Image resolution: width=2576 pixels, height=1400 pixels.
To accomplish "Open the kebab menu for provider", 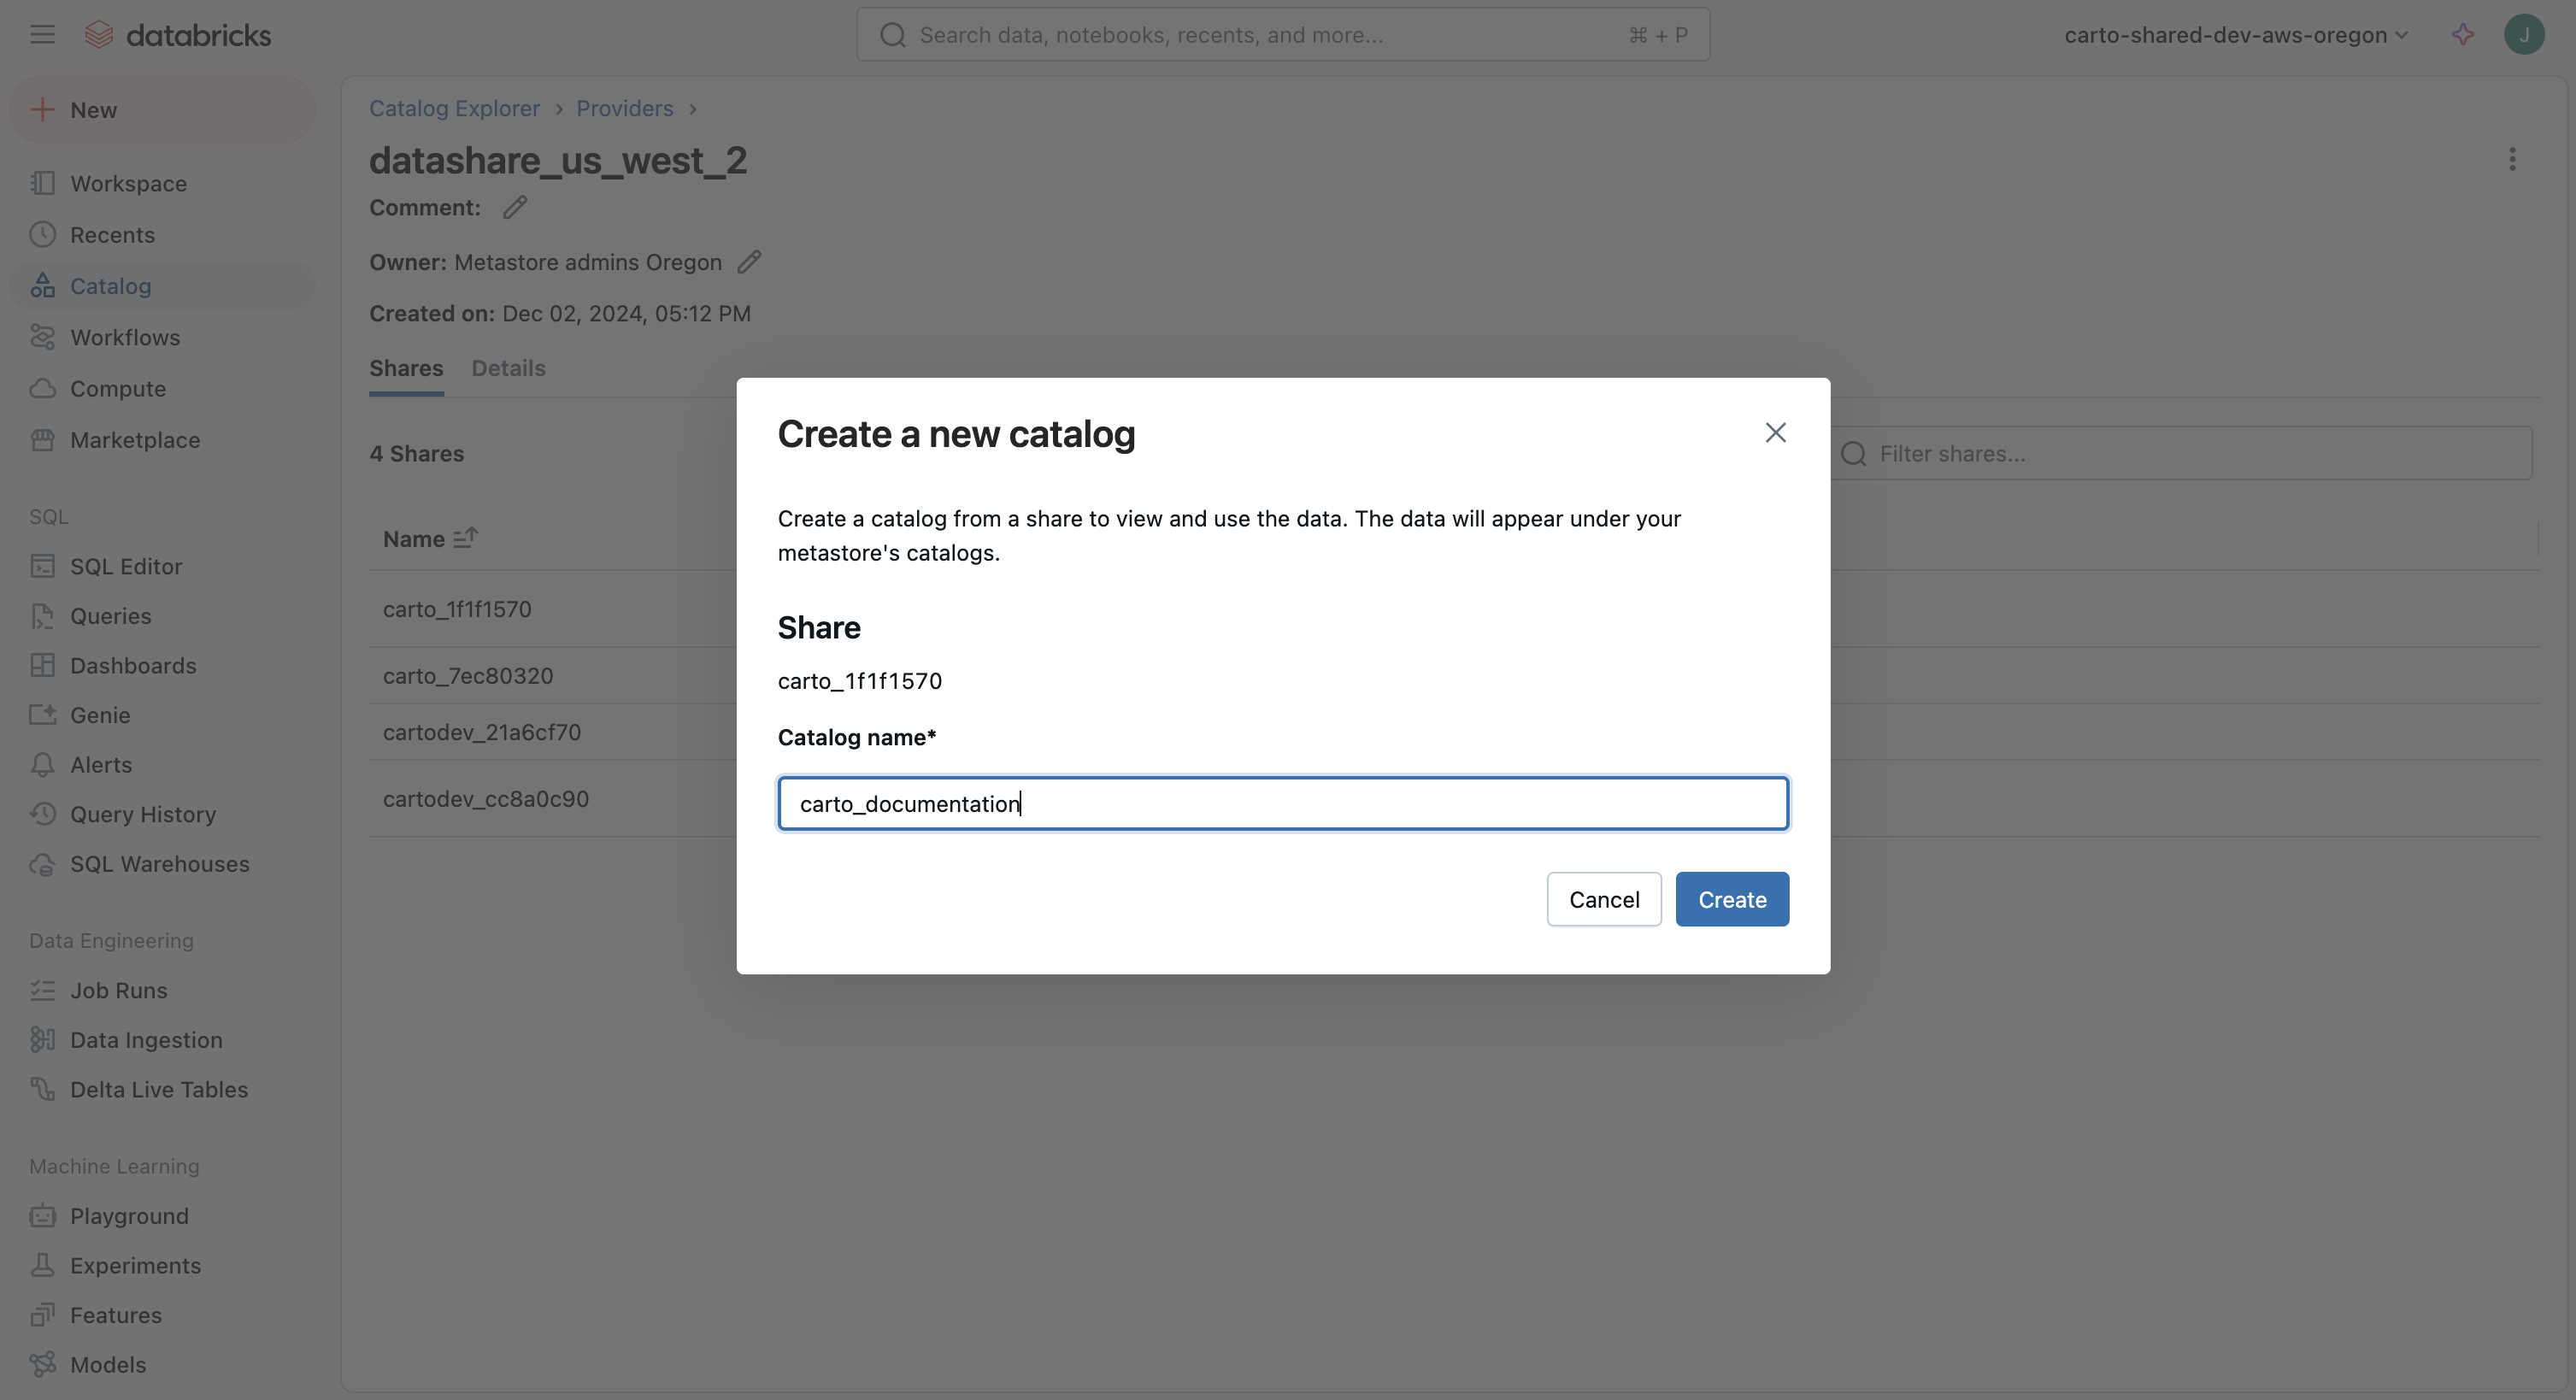I will coord(2512,160).
